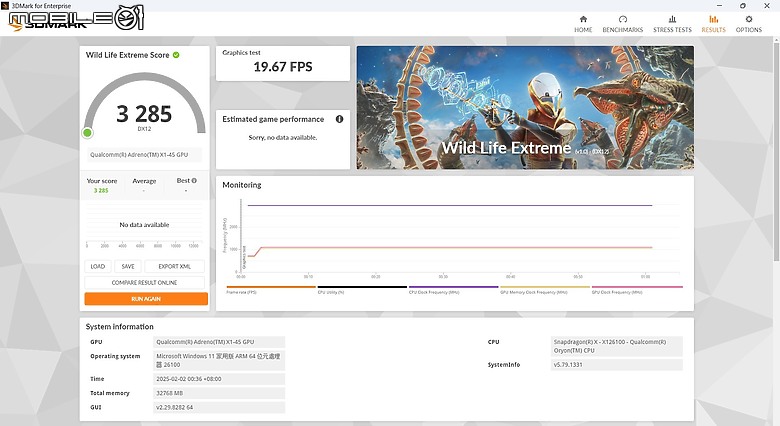Image resolution: width=780 pixels, height=426 pixels.
Task: Click the 3DMark app icon in title bar
Action: click(x=5, y=5)
